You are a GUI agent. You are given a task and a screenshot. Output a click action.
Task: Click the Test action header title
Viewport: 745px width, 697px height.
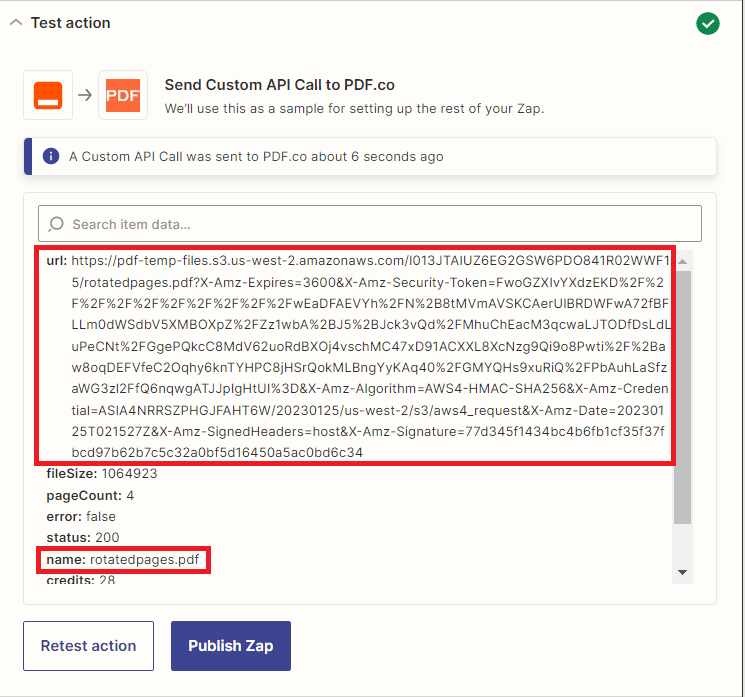(x=71, y=23)
